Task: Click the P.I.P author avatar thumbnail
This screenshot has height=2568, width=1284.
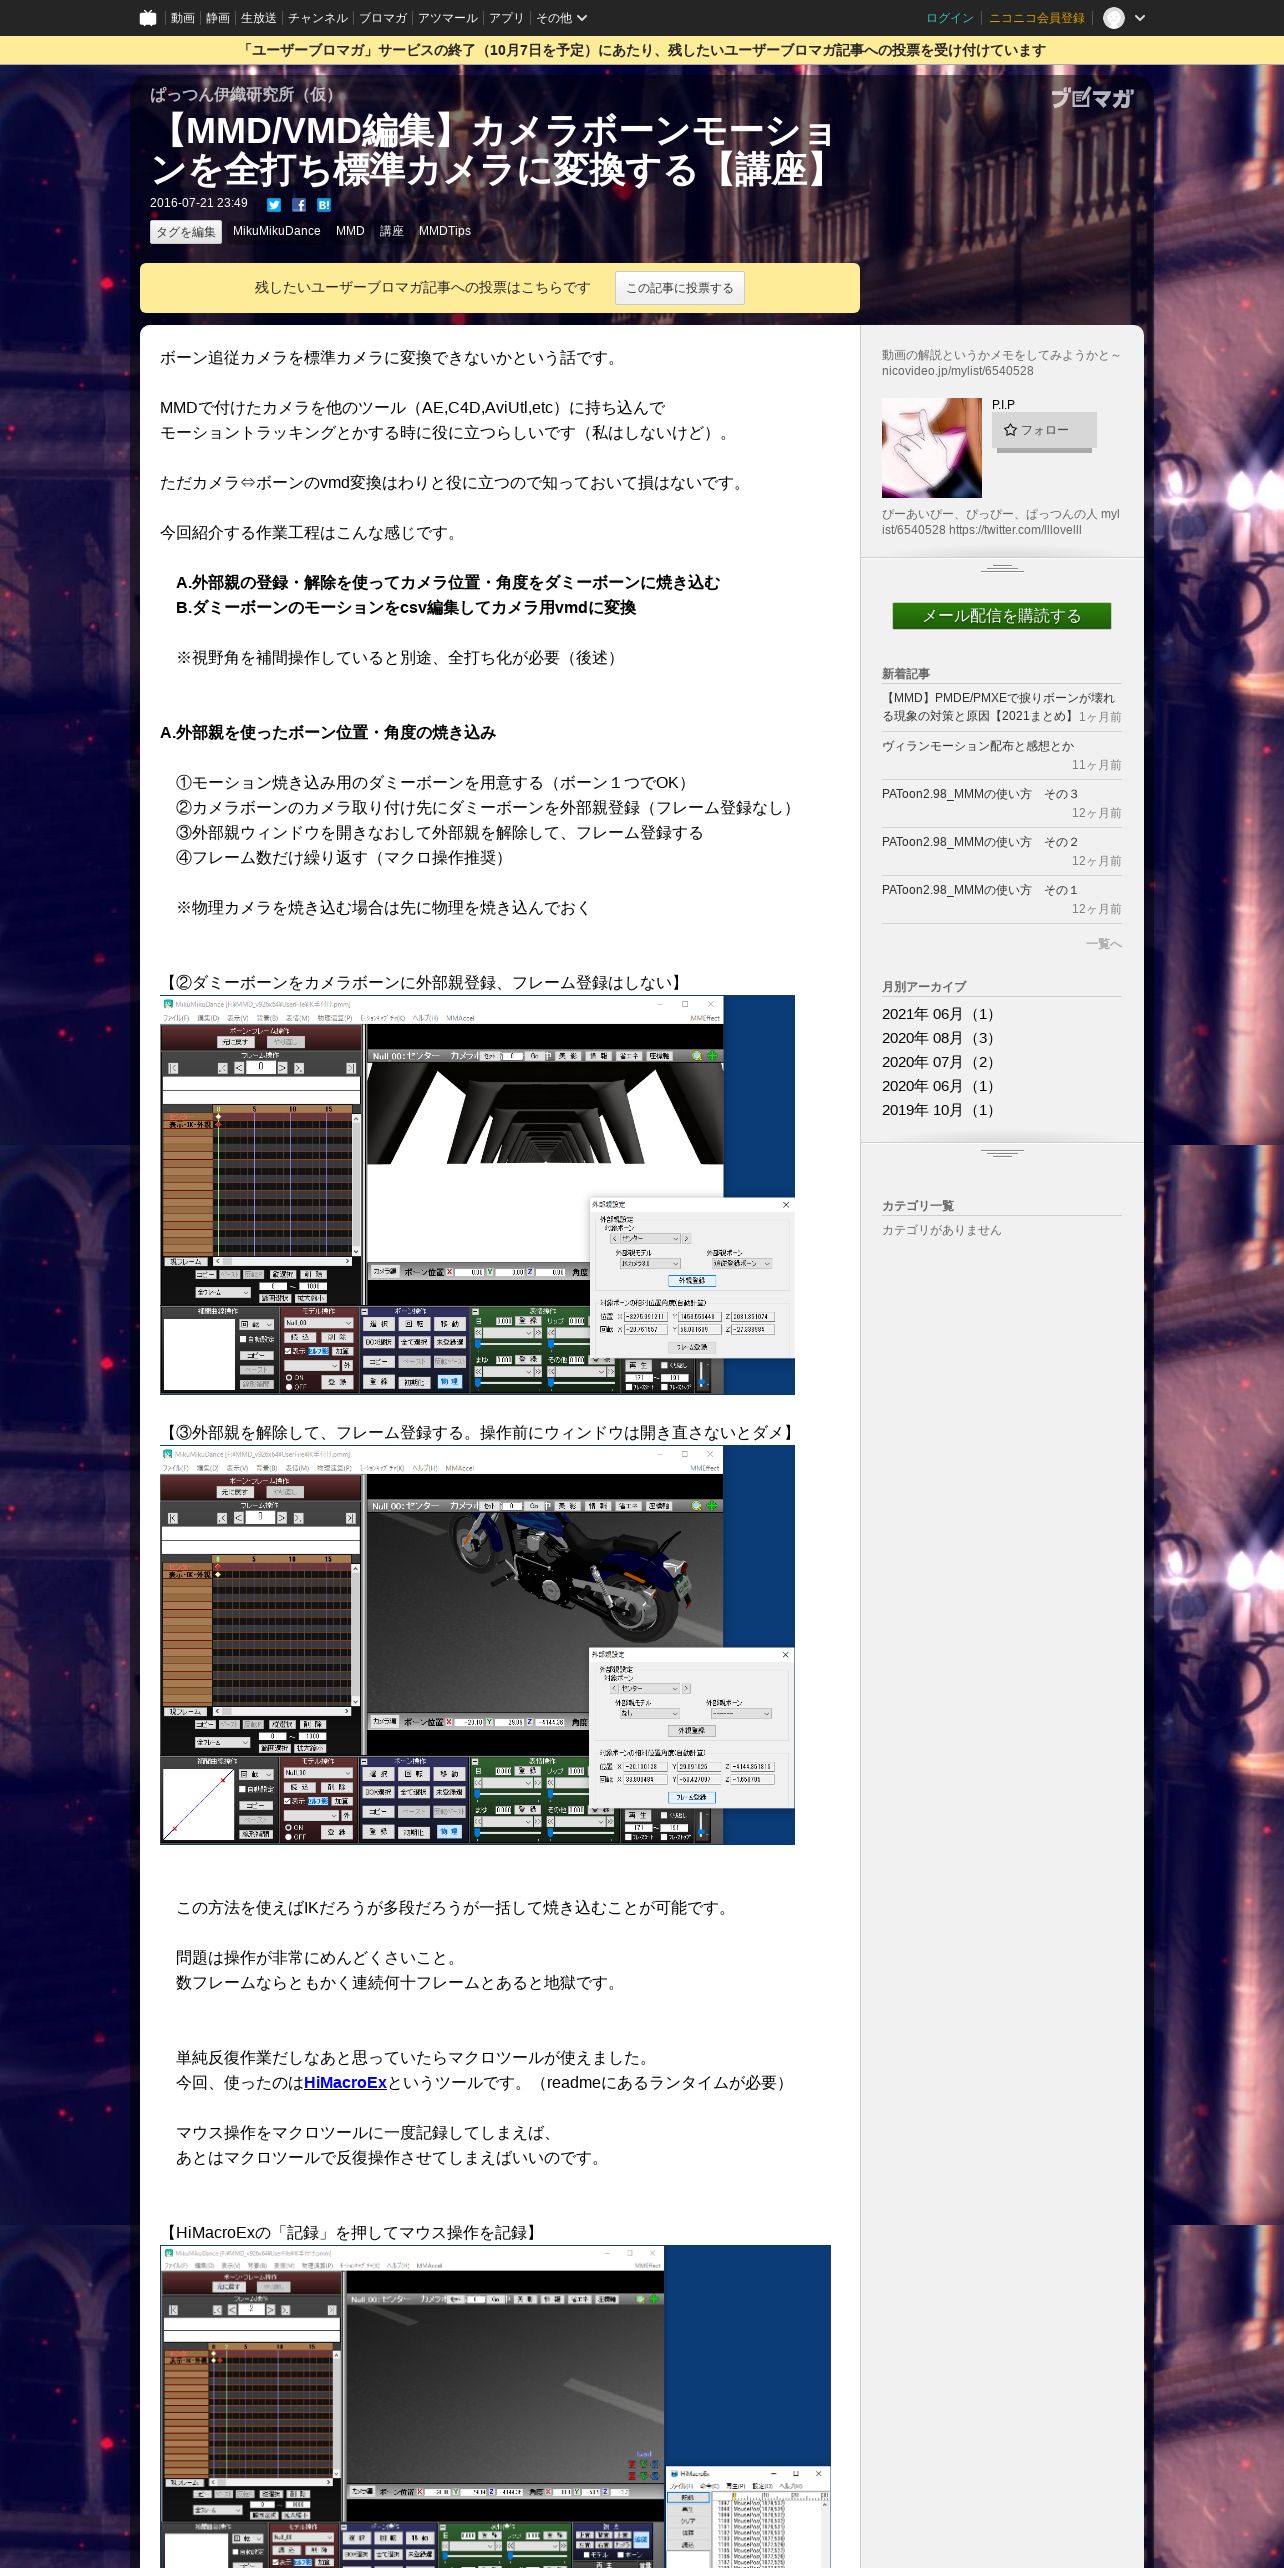Action: 932,448
